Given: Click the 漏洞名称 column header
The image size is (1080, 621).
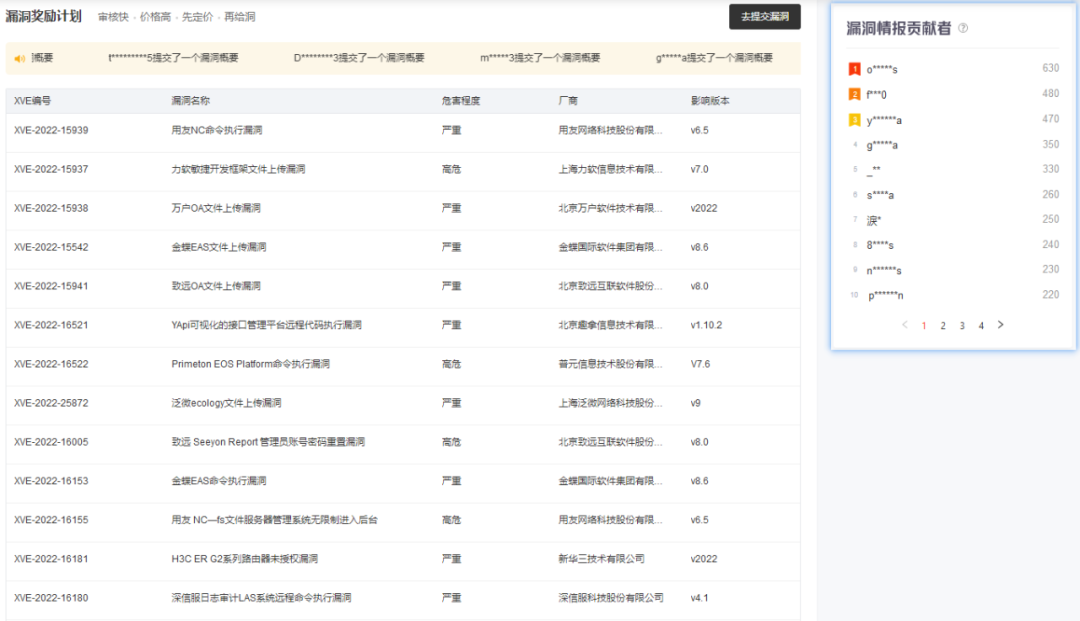Looking at the screenshot, I should [x=190, y=101].
